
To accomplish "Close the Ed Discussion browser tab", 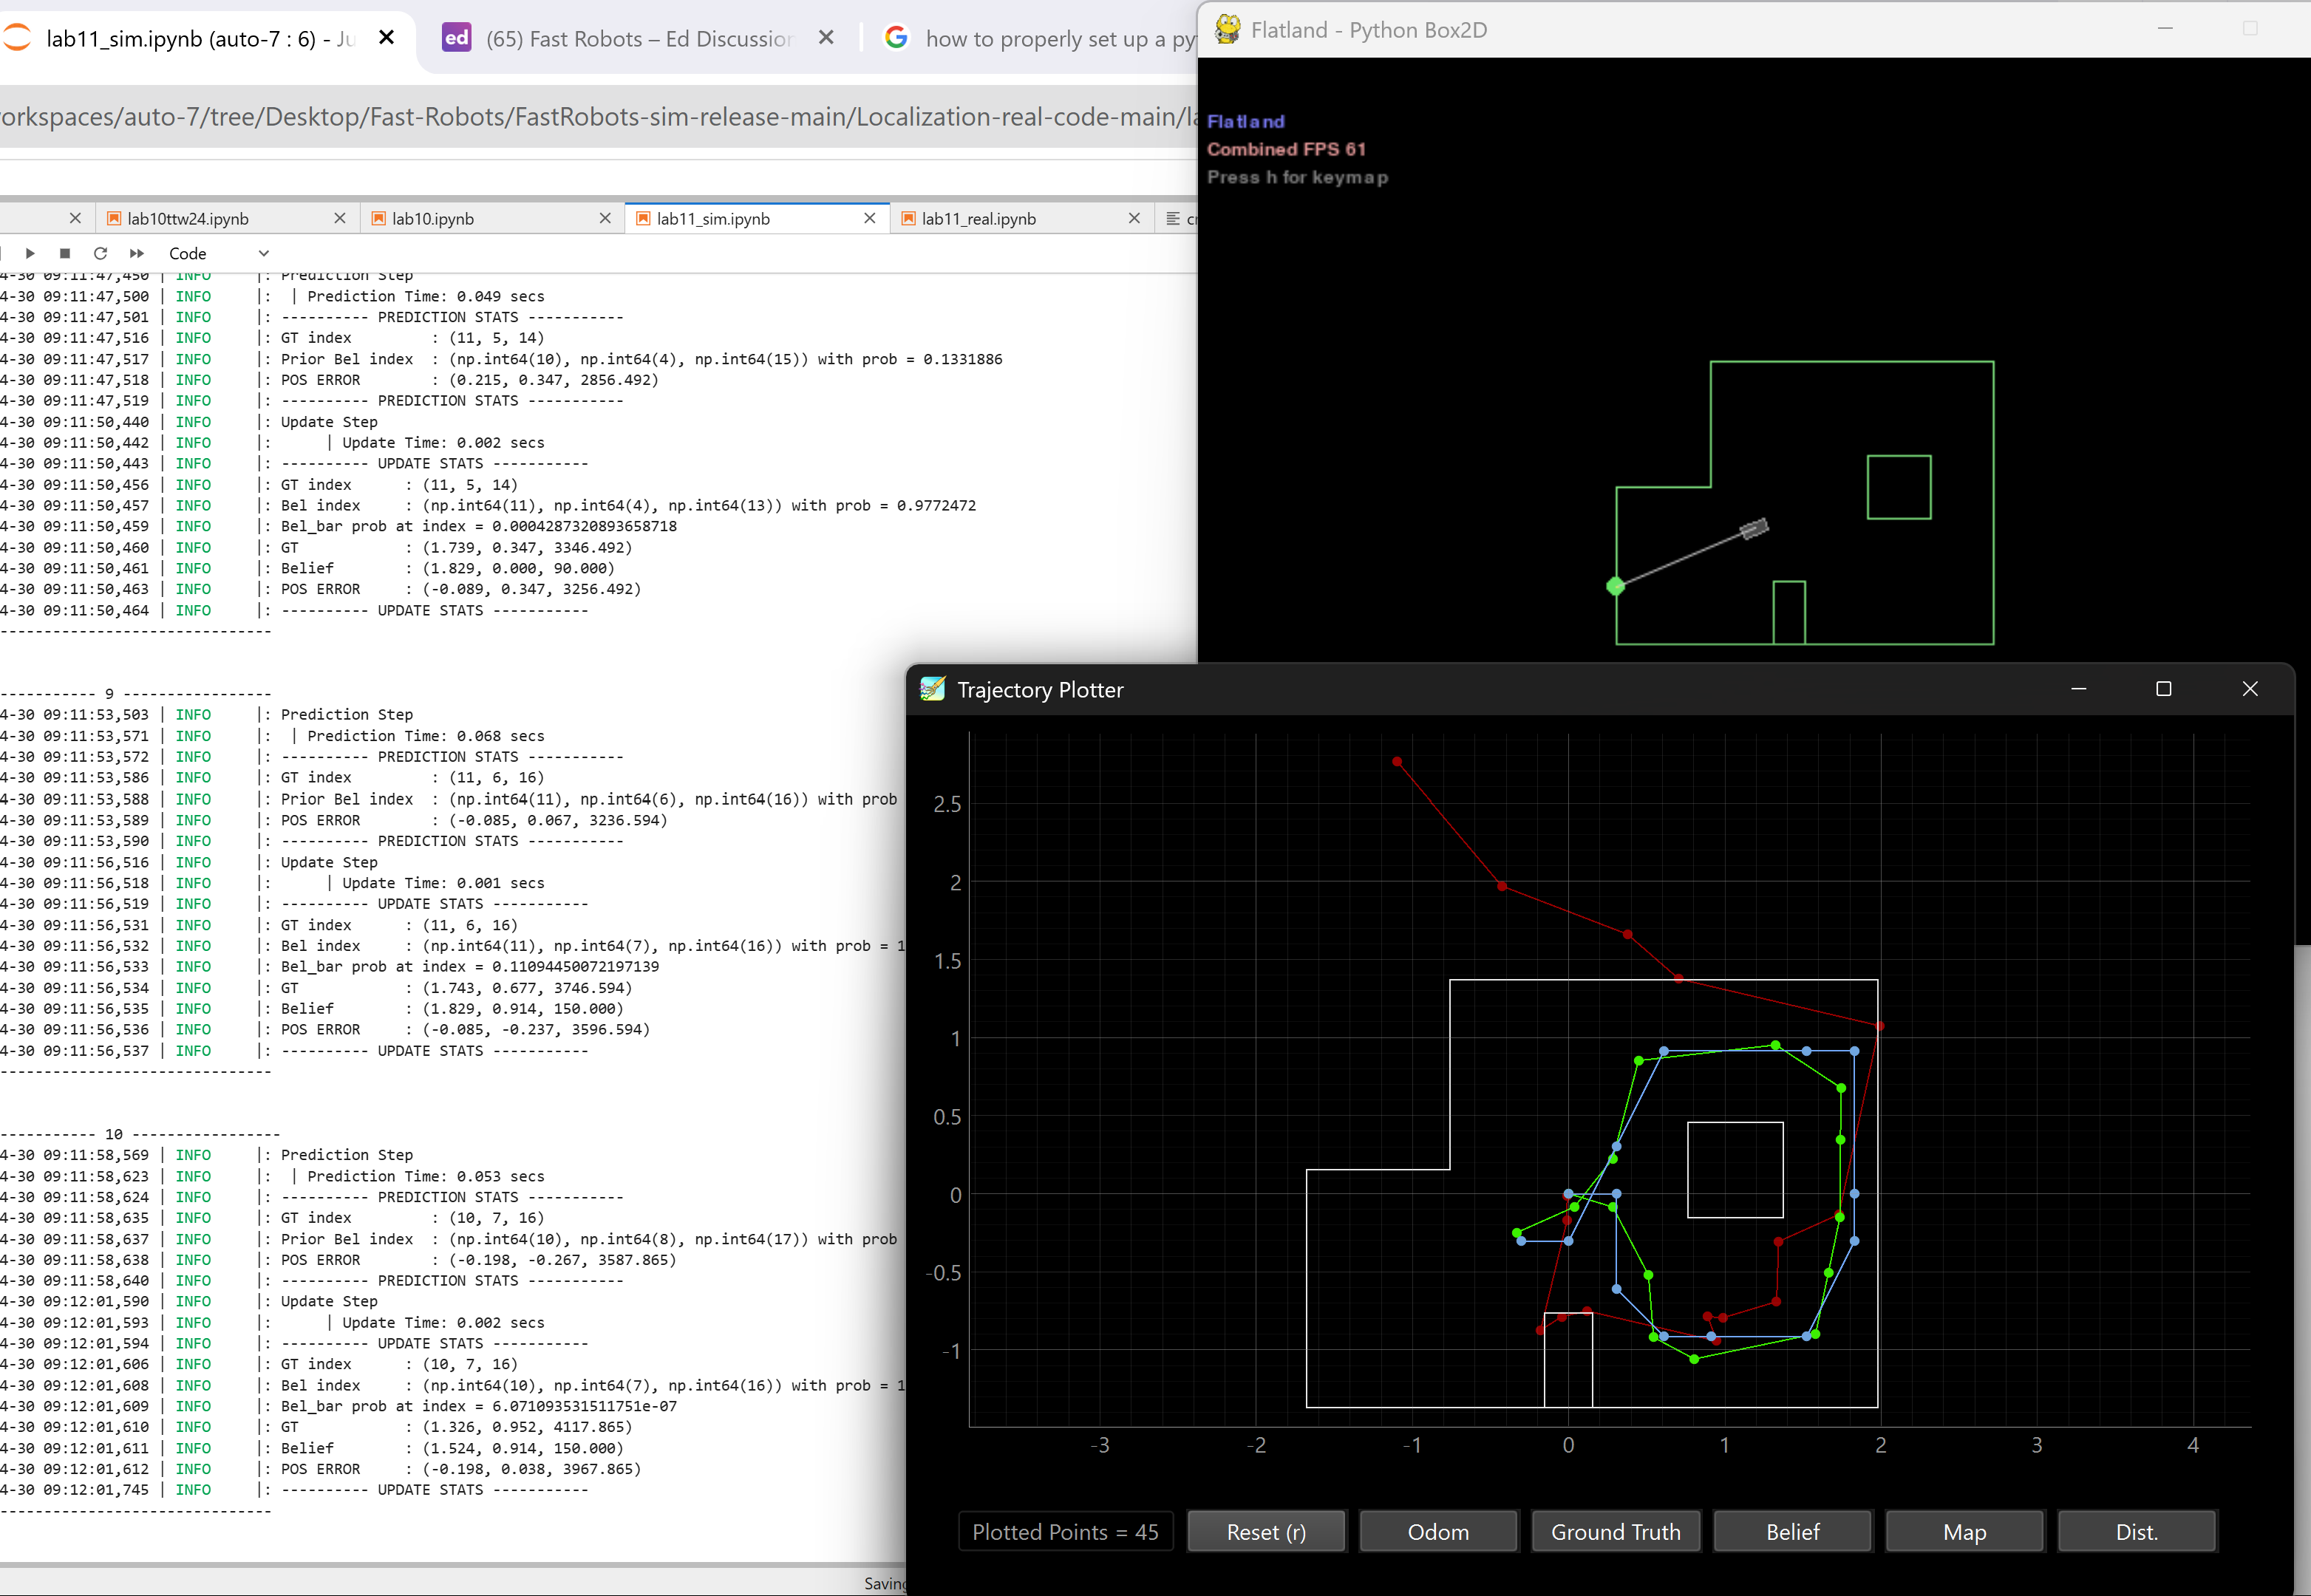I will point(826,37).
